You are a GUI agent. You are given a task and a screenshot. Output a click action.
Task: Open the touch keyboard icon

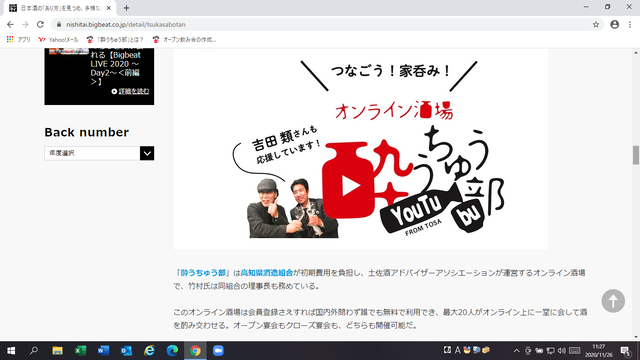coord(575,351)
